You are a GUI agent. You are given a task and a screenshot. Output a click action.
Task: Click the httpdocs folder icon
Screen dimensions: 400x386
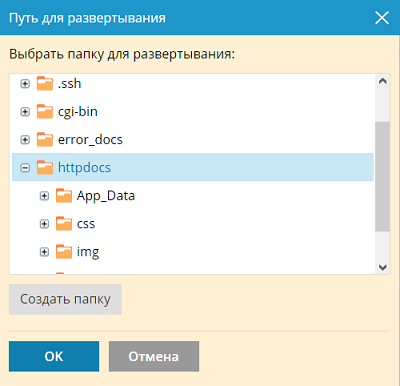(x=45, y=168)
